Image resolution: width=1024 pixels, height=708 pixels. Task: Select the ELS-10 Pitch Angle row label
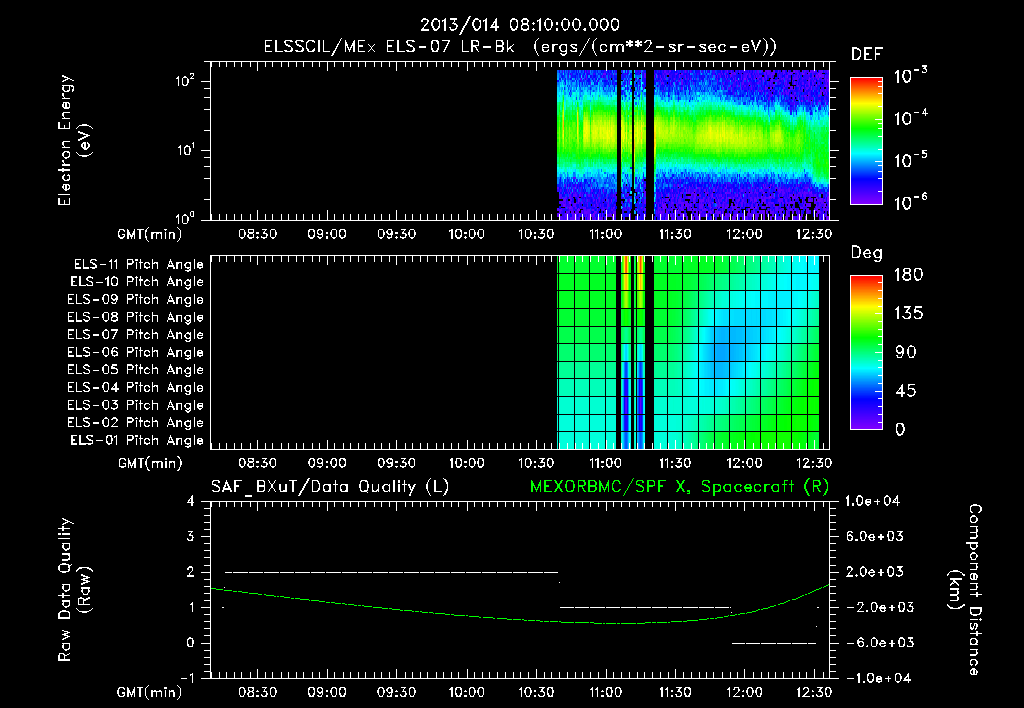[137, 282]
